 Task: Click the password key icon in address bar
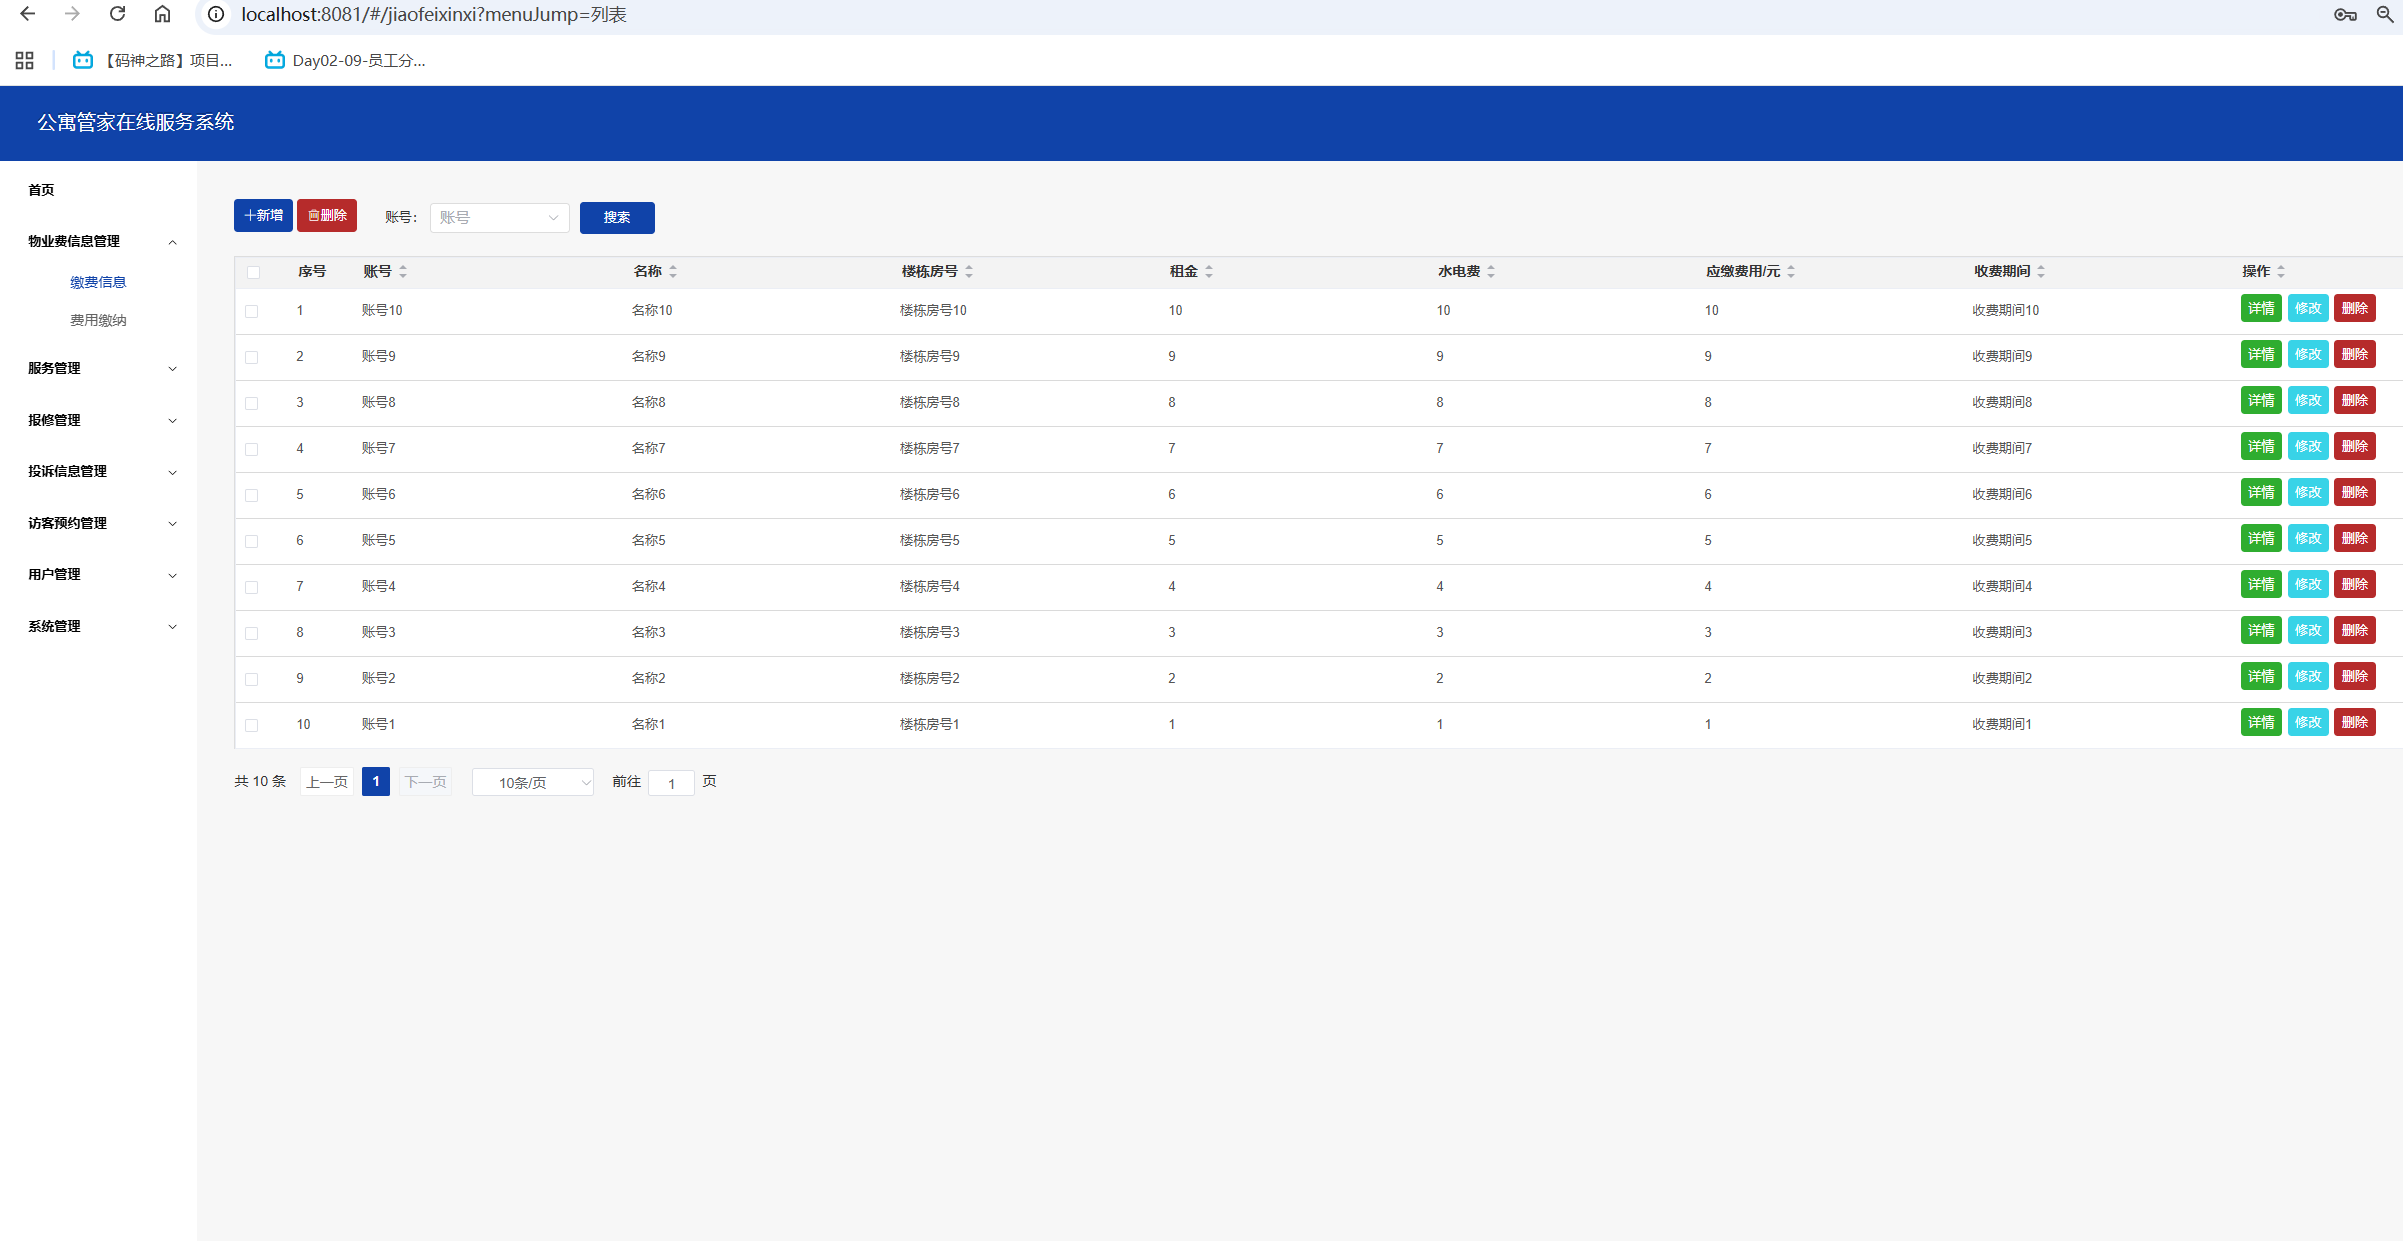pyautogui.click(x=2345, y=14)
